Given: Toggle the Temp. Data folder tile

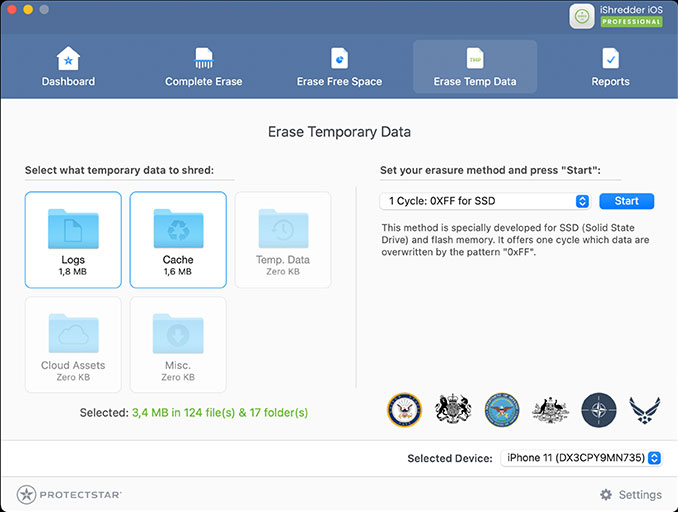Looking at the screenshot, I should click(x=283, y=239).
